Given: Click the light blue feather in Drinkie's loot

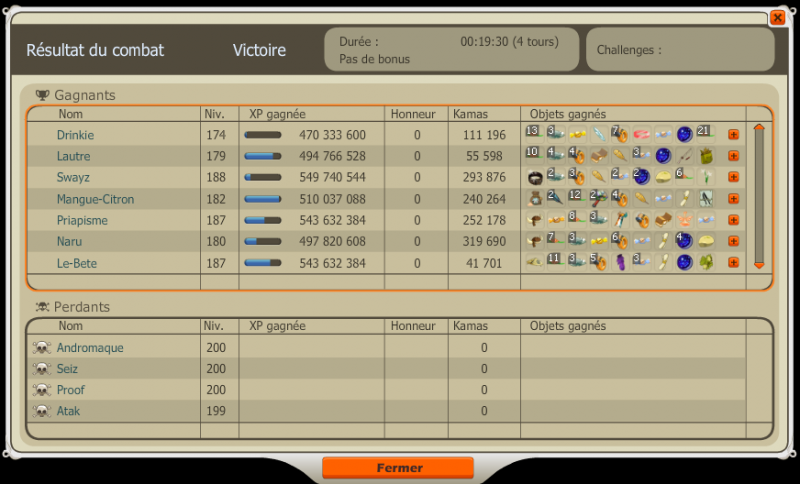Looking at the screenshot, I should 599,135.
